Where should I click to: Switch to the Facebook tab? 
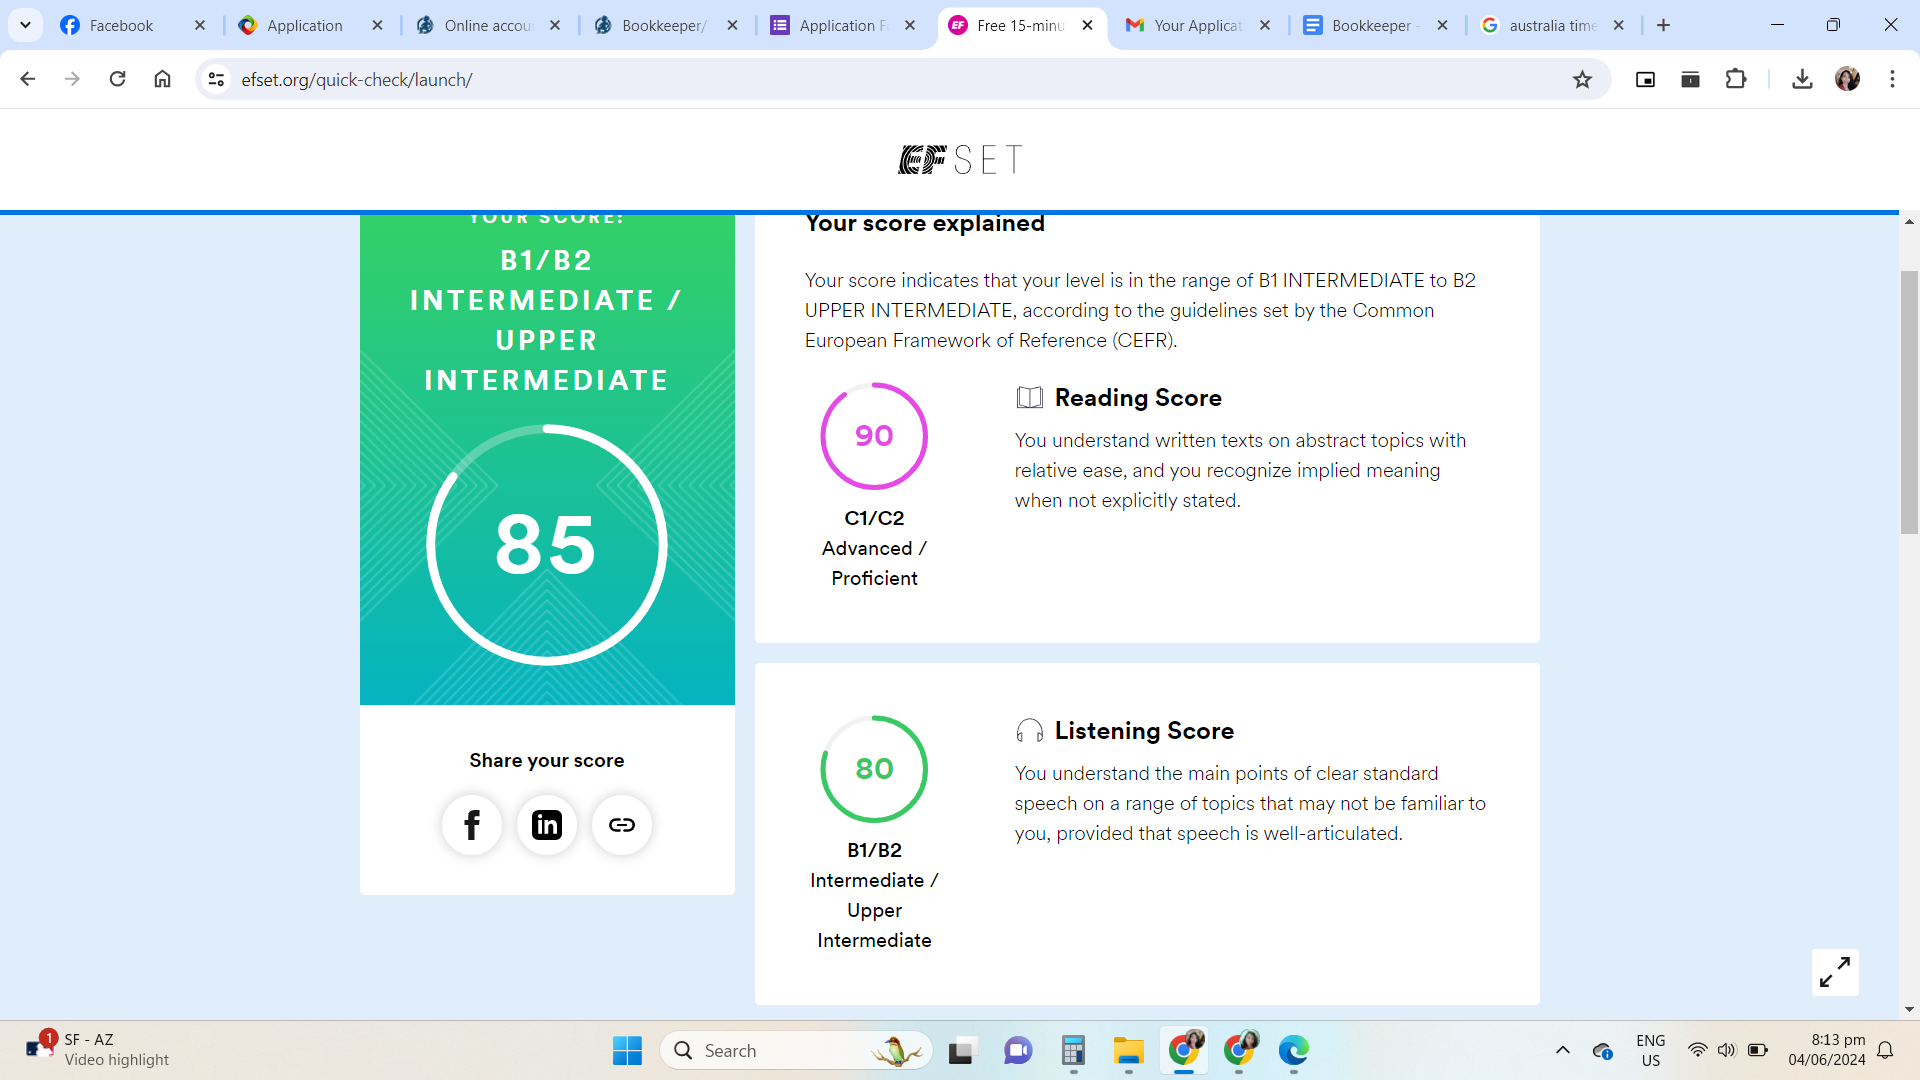[x=120, y=25]
